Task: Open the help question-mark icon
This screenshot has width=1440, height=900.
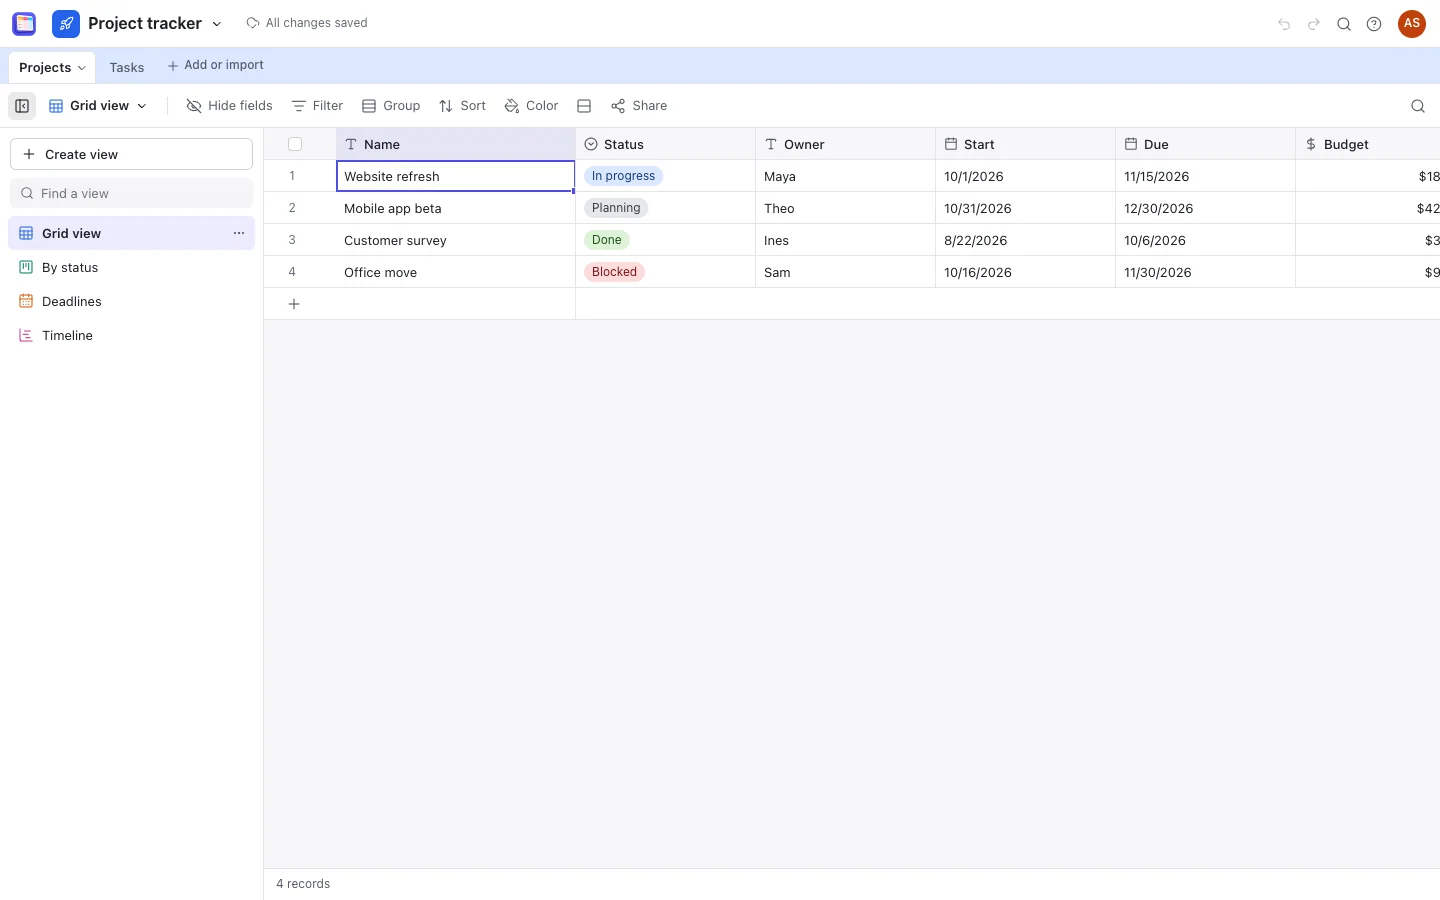Action: [1374, 24]
